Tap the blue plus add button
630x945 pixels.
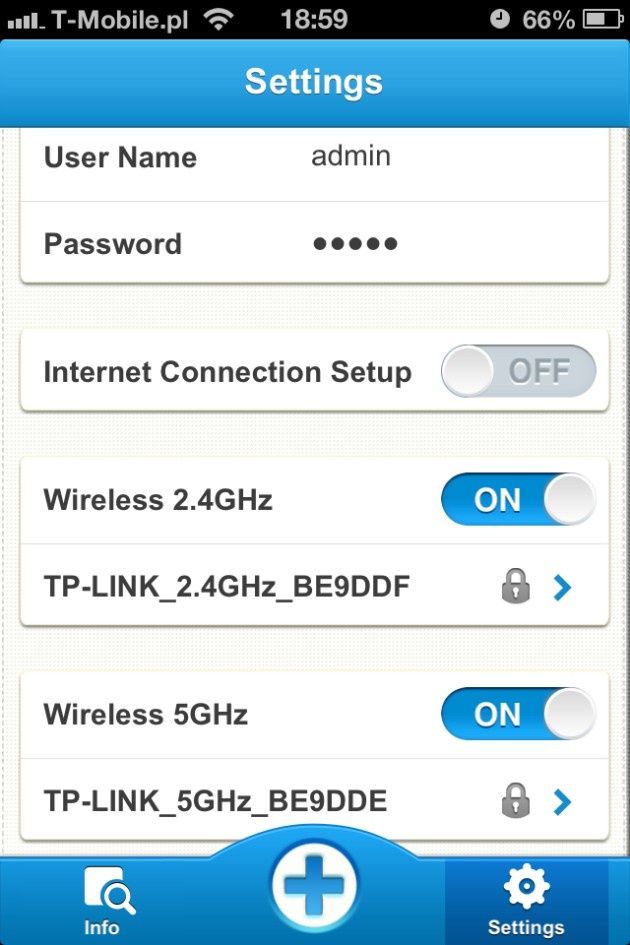coord(314,887)
